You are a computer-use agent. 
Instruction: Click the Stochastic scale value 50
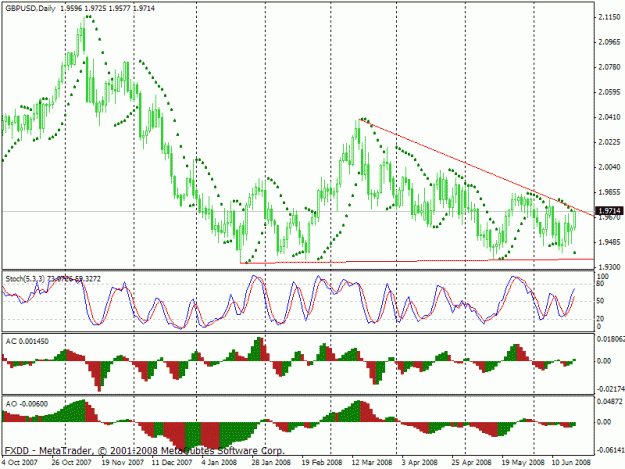(x=600, y=301)
